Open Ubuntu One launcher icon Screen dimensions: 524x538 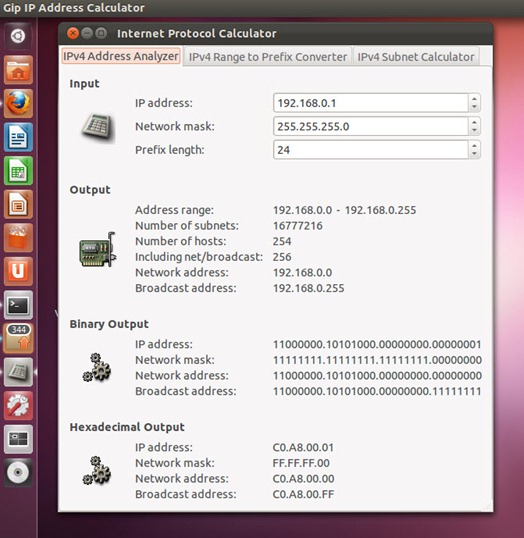coord(18,271)
